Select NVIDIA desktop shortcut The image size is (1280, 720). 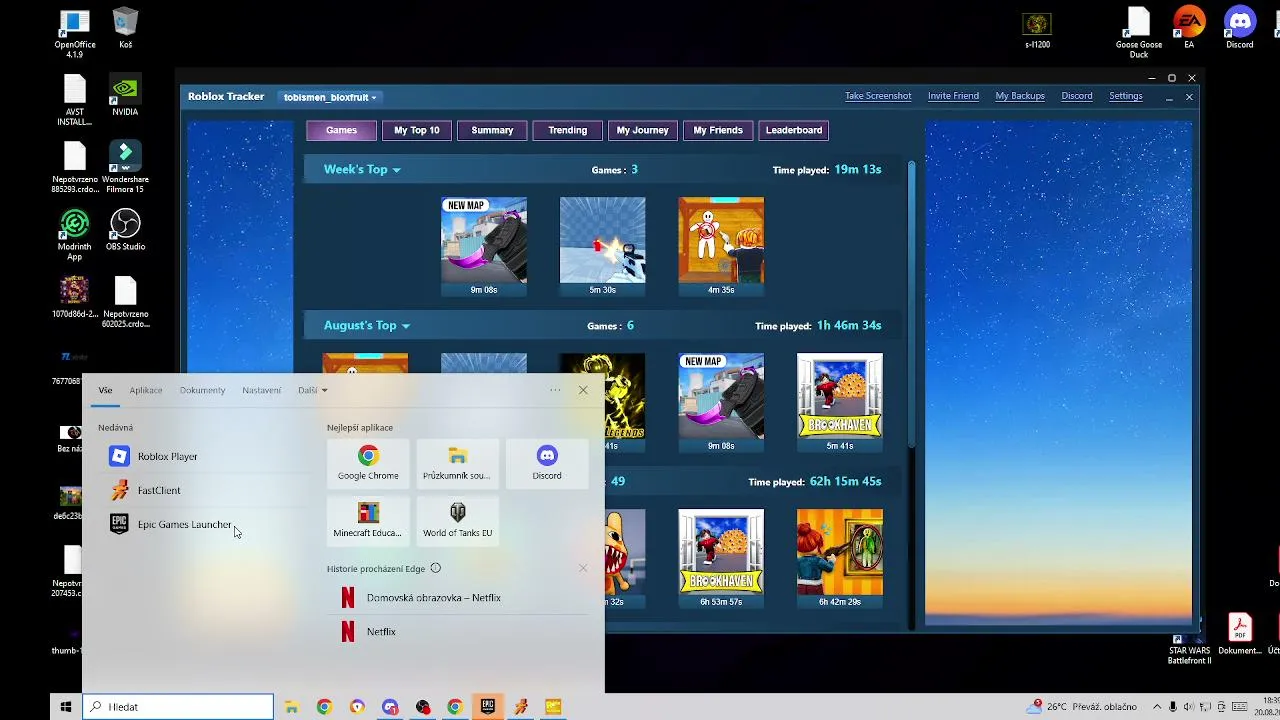(x=125, y=96)
